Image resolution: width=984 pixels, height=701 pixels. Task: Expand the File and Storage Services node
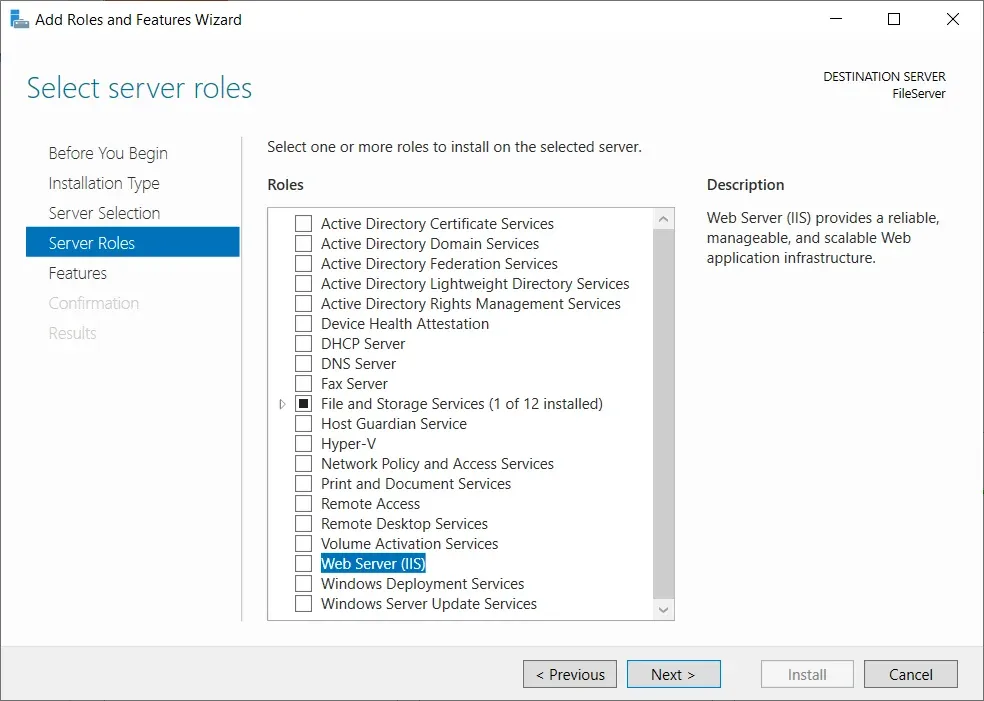pyautogui.click(x=283, y=403)
